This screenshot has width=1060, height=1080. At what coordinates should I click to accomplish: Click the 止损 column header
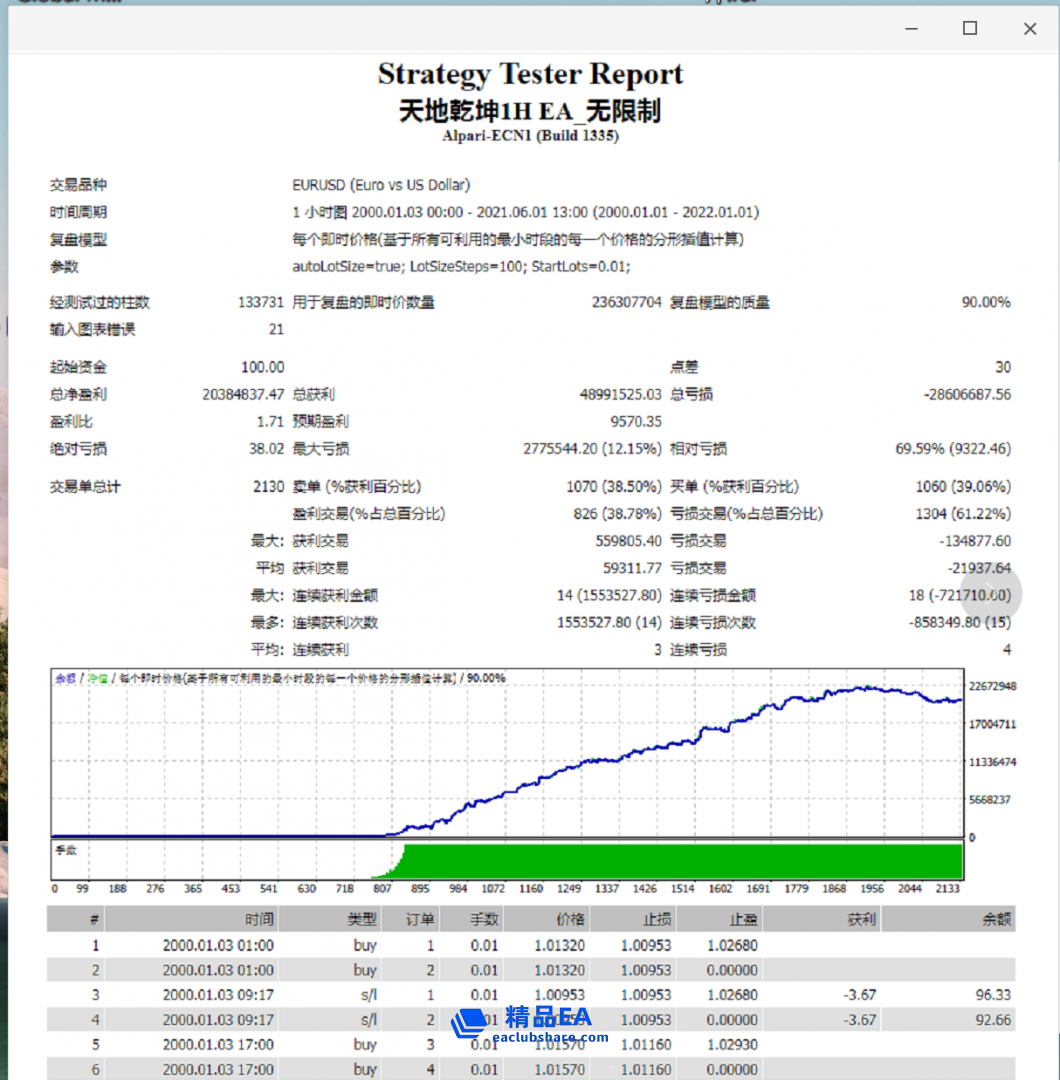coord(657,919)
